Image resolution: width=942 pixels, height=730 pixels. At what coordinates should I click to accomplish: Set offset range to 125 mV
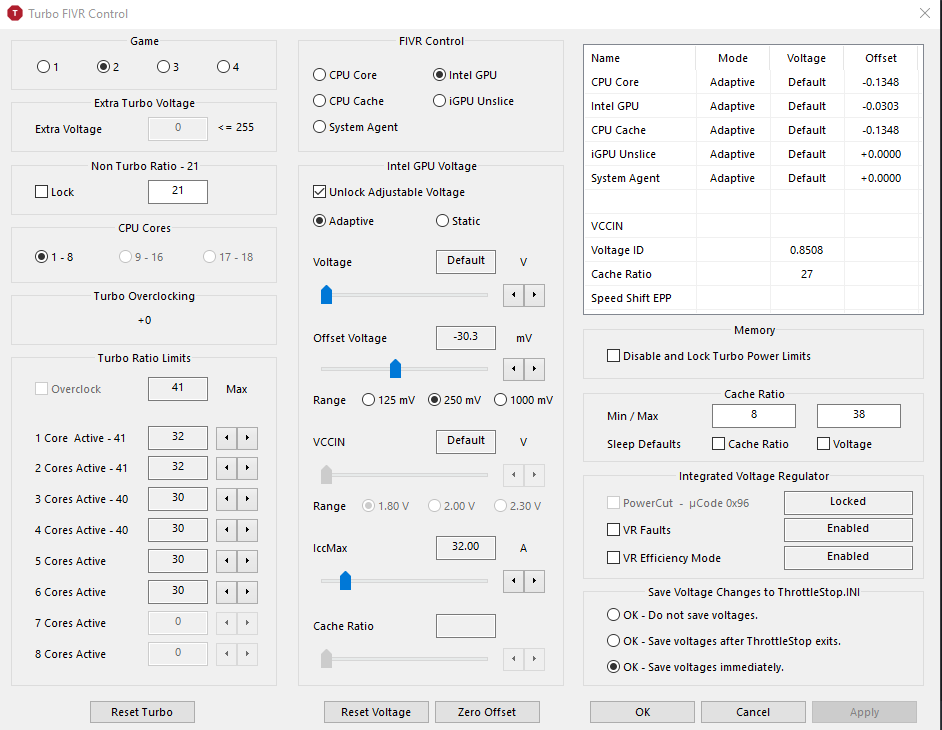coord(368,400)
